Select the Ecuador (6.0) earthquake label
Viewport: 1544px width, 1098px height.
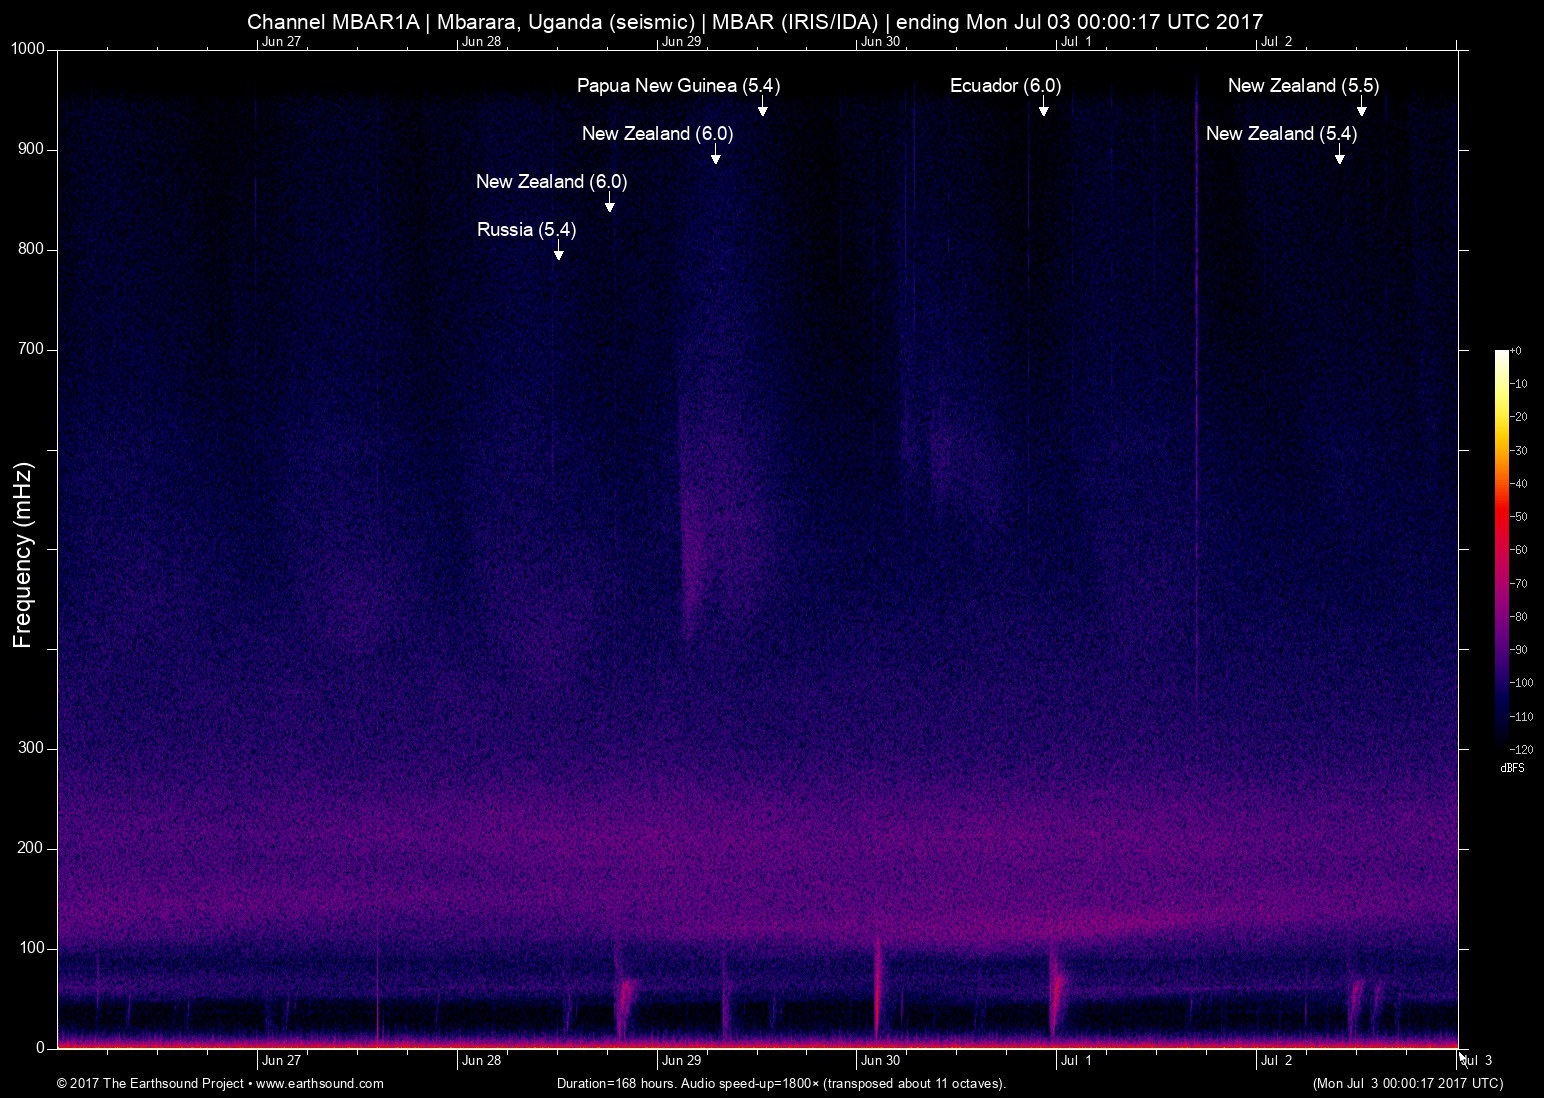click(1005, 86)
